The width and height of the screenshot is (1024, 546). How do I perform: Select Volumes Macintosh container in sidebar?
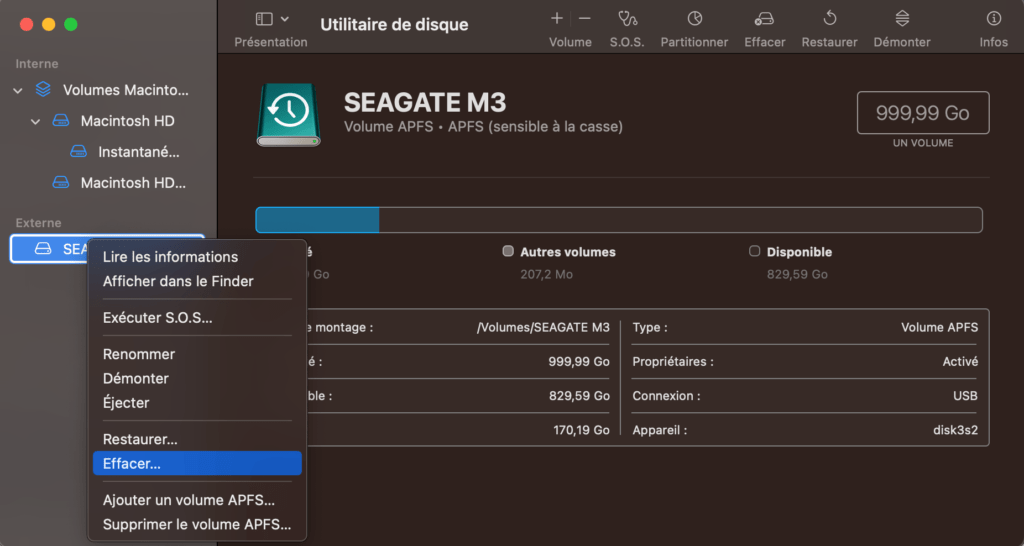point(108,90)
